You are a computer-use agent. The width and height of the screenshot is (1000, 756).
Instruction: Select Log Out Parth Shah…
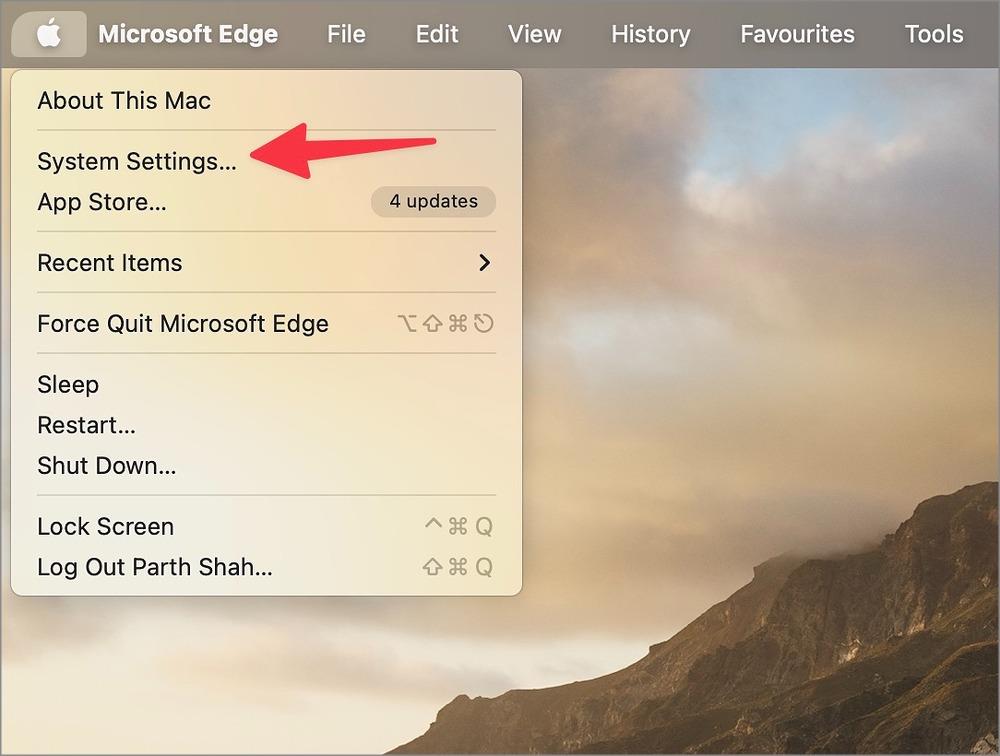[267, 567]
